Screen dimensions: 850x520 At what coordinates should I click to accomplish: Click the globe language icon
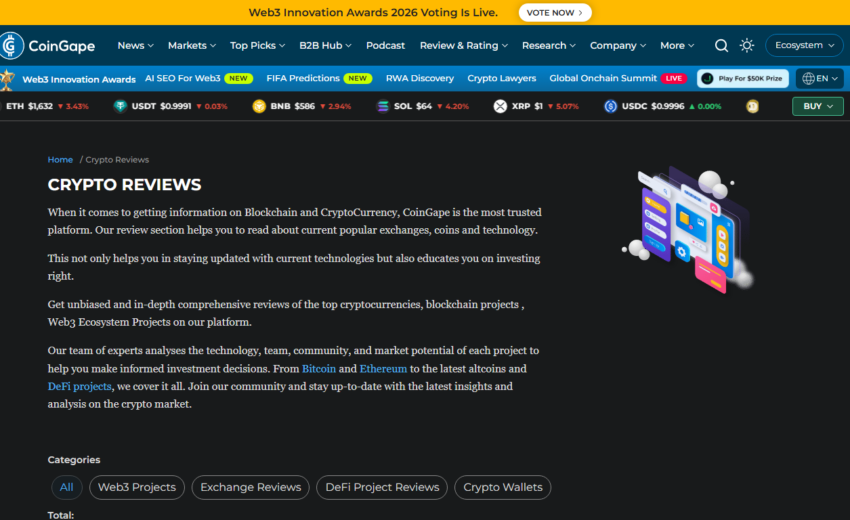pos(808,79)
